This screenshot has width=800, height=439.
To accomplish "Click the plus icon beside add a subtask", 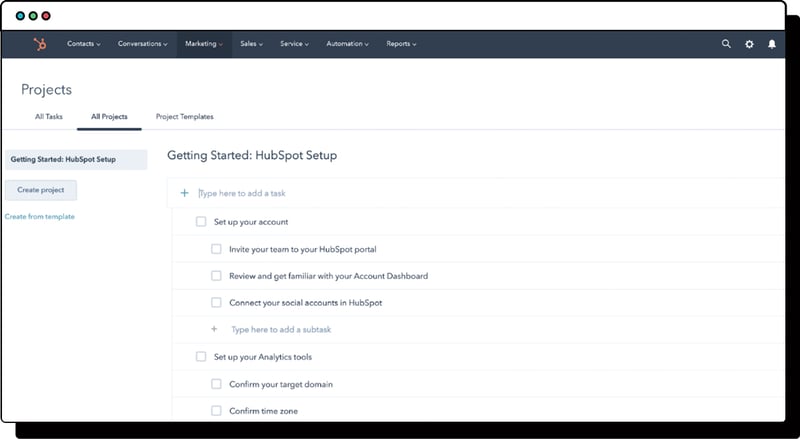I will pyautogui.click(x=214, y=329).
